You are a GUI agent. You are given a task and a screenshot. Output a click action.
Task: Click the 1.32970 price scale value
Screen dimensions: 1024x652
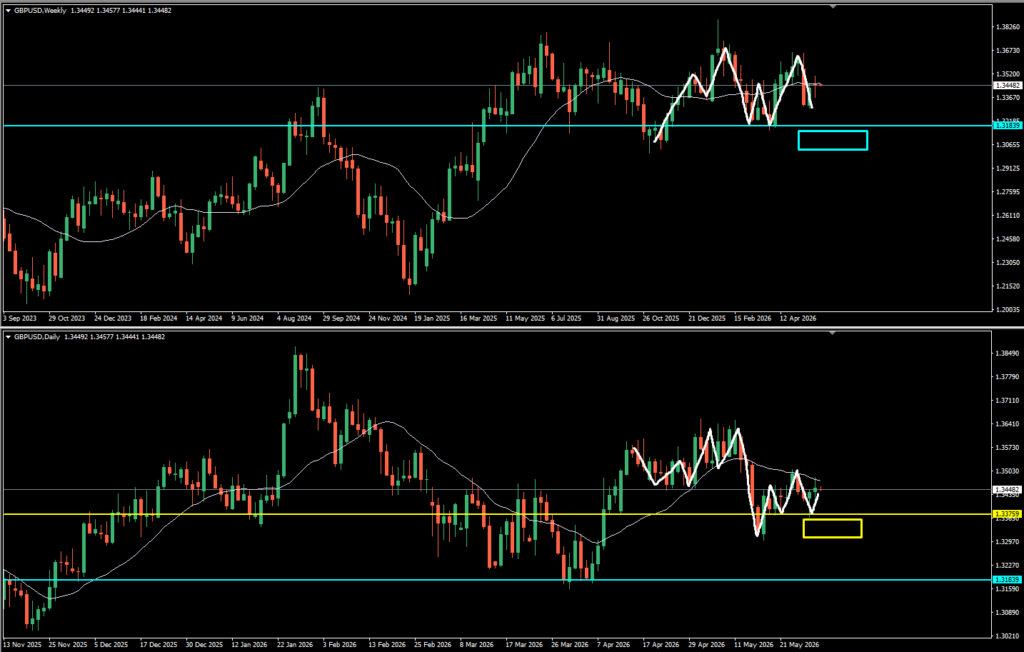[x=1008, y=542]
